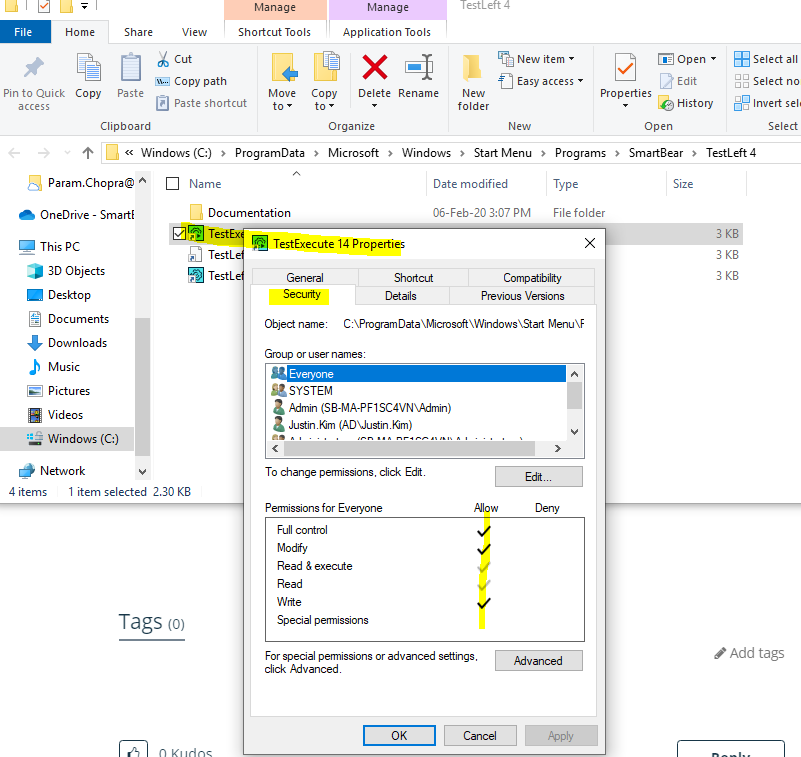Create a New folder via ribbon icon
801x757 pixels.
[472, 68]
